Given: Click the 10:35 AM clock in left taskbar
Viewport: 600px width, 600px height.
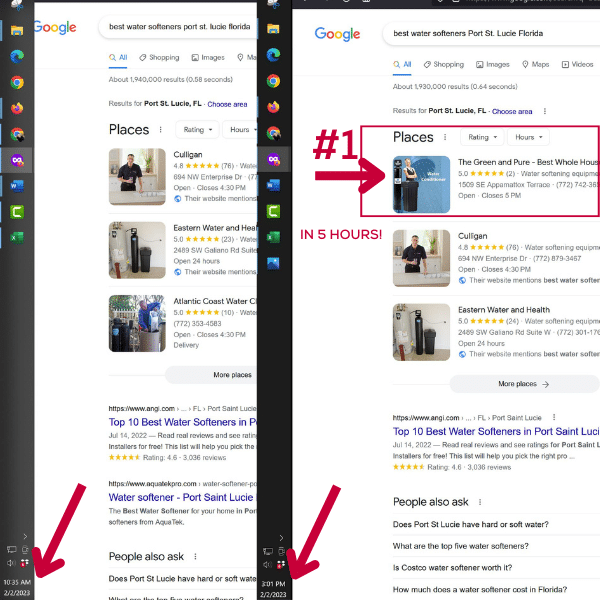Looking at the screenshot, I should tap(17, 587).
